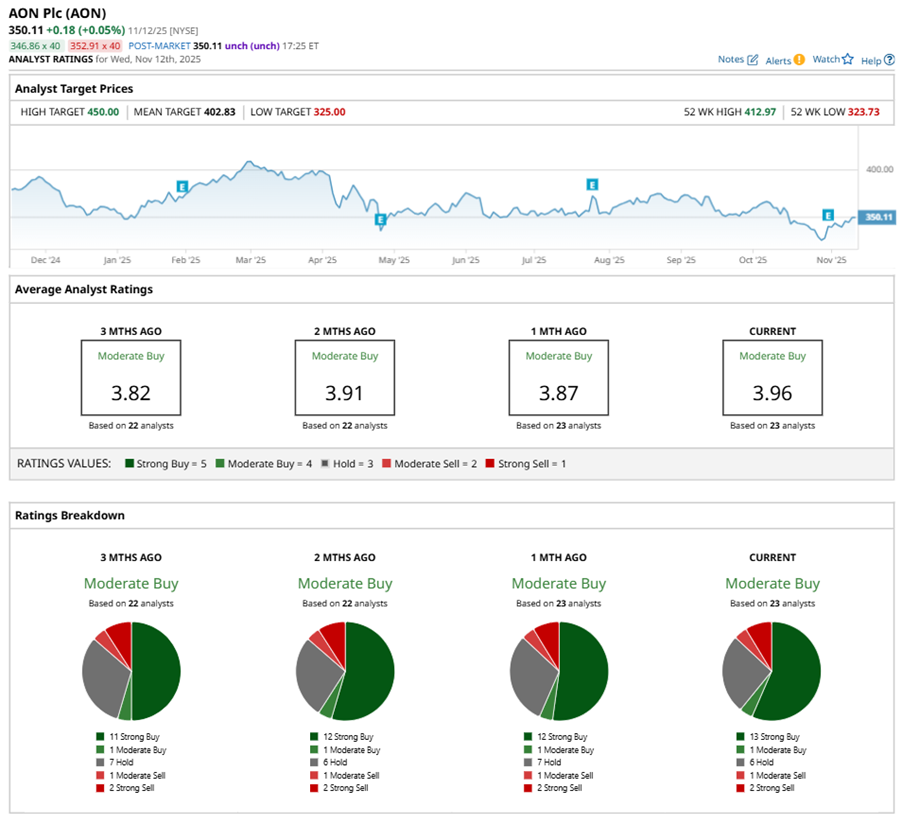The image size is (902, 825).
Task: Click the 1 Mth Ago ratings pie chart
Action: (558, 671)
